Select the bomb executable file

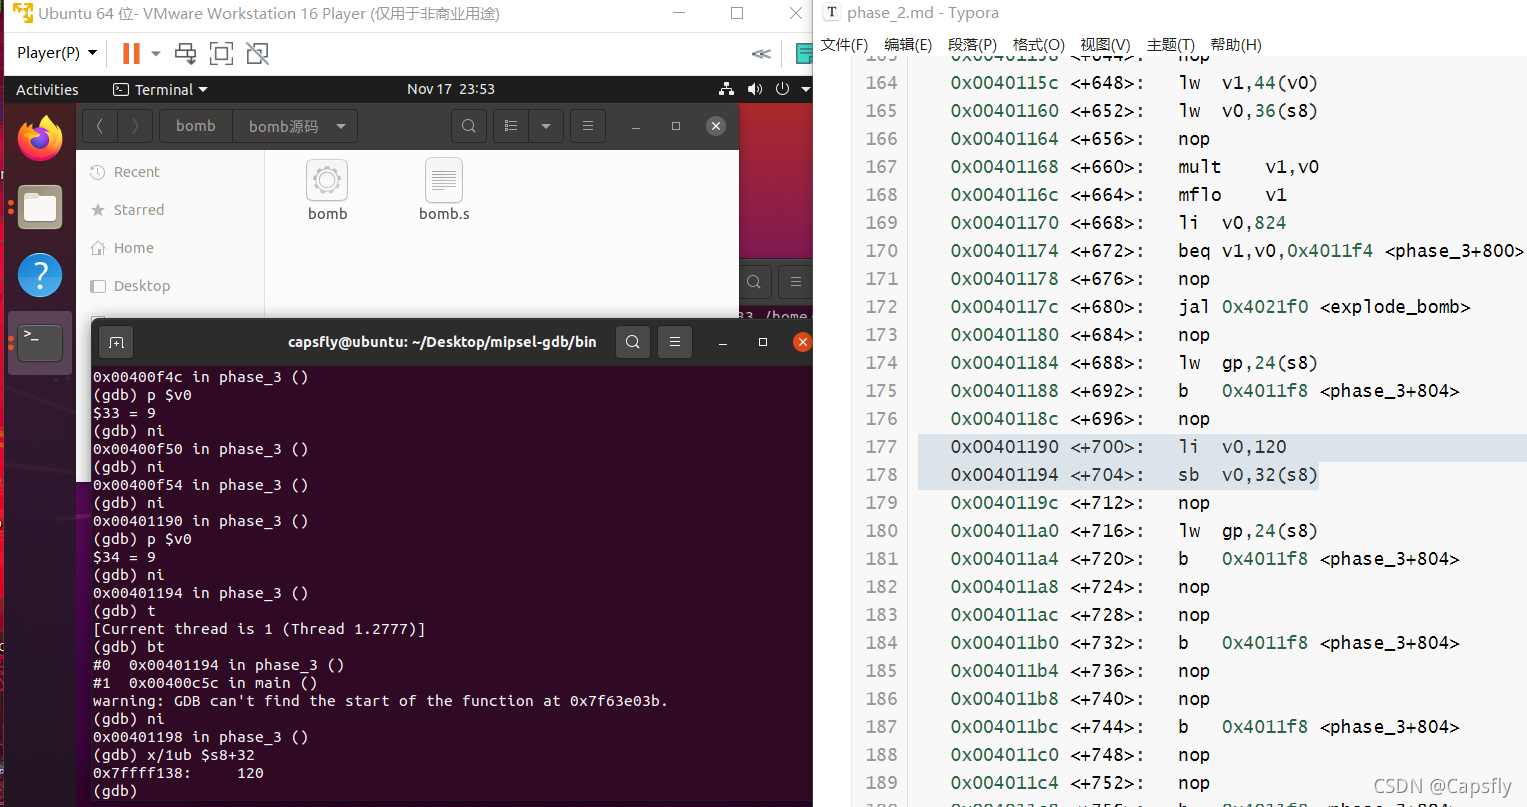point(327,190)
